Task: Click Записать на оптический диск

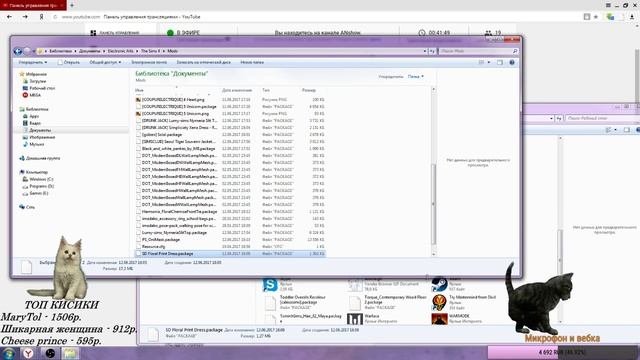Action: pyautogui.click(x=203, y=62)
